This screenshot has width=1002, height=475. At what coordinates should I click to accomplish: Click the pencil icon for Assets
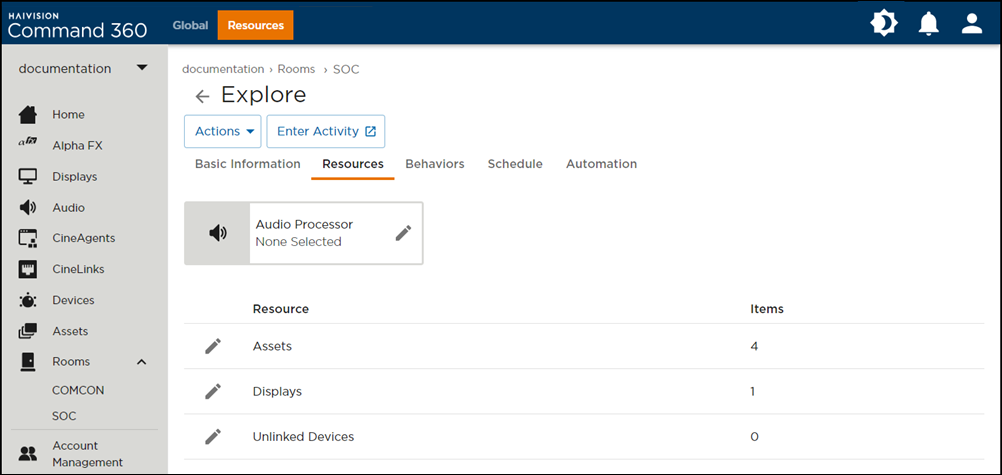(x=213, y=346)
